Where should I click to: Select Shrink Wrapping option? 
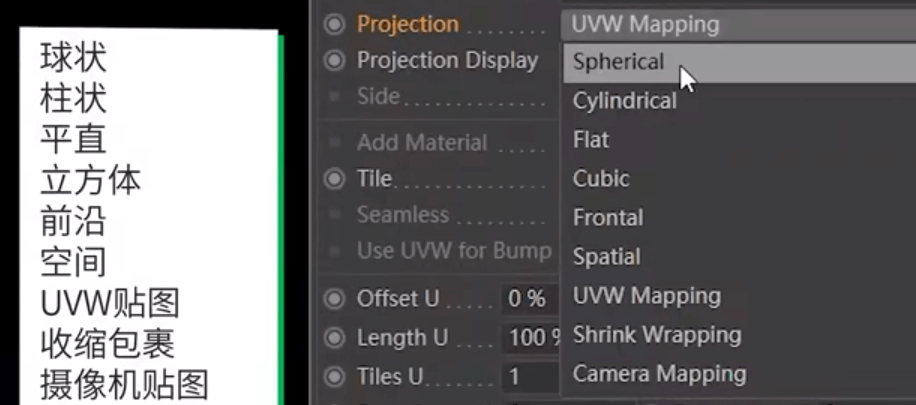click(739, 334)
